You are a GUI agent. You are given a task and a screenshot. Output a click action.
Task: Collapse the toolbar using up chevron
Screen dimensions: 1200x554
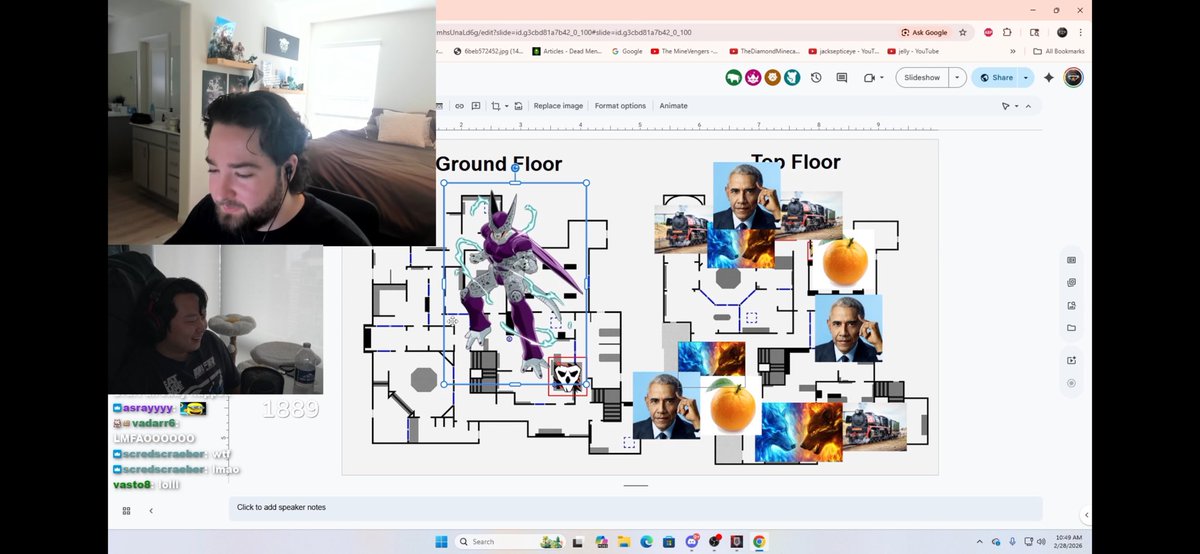click(1028, 106)
